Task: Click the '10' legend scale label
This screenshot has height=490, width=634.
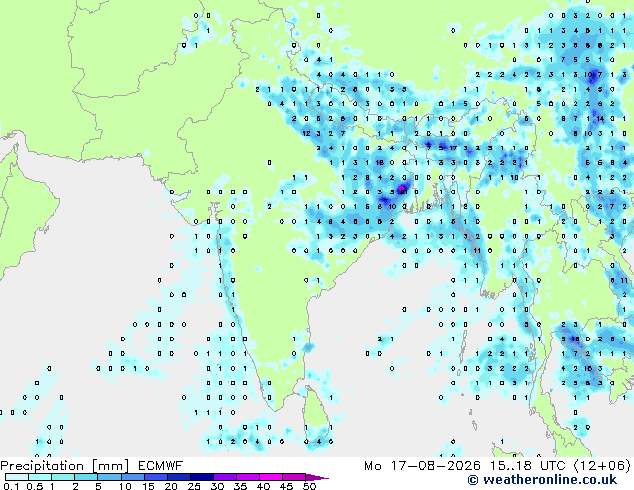Action: point(125,486)
